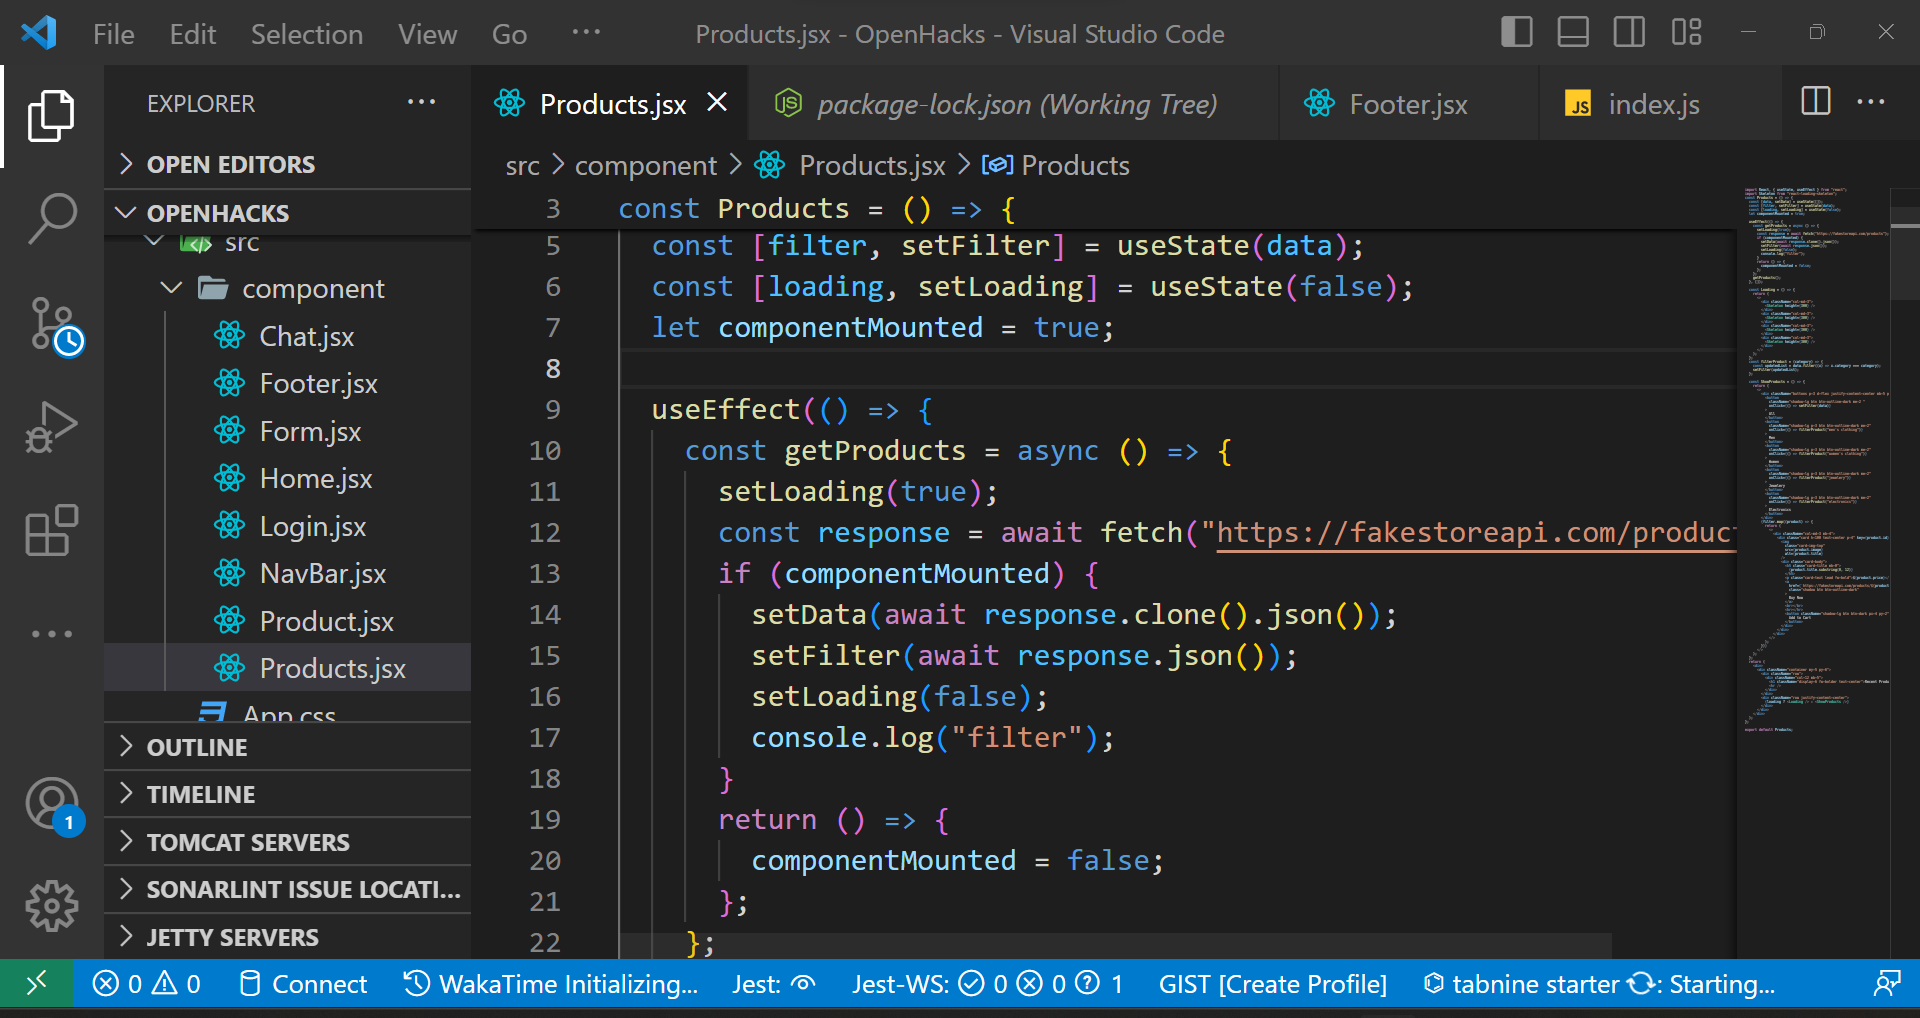Expand the SonarLint Issue Locations section
The image size is (1920, 1018).
288,889
